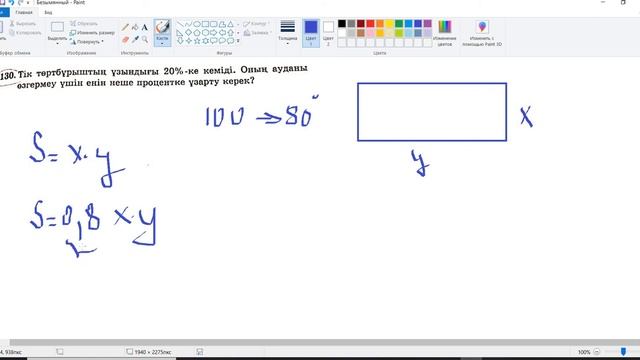Open the Повернуть (Rotate) dropdown
640x360 pixels.
87,42
